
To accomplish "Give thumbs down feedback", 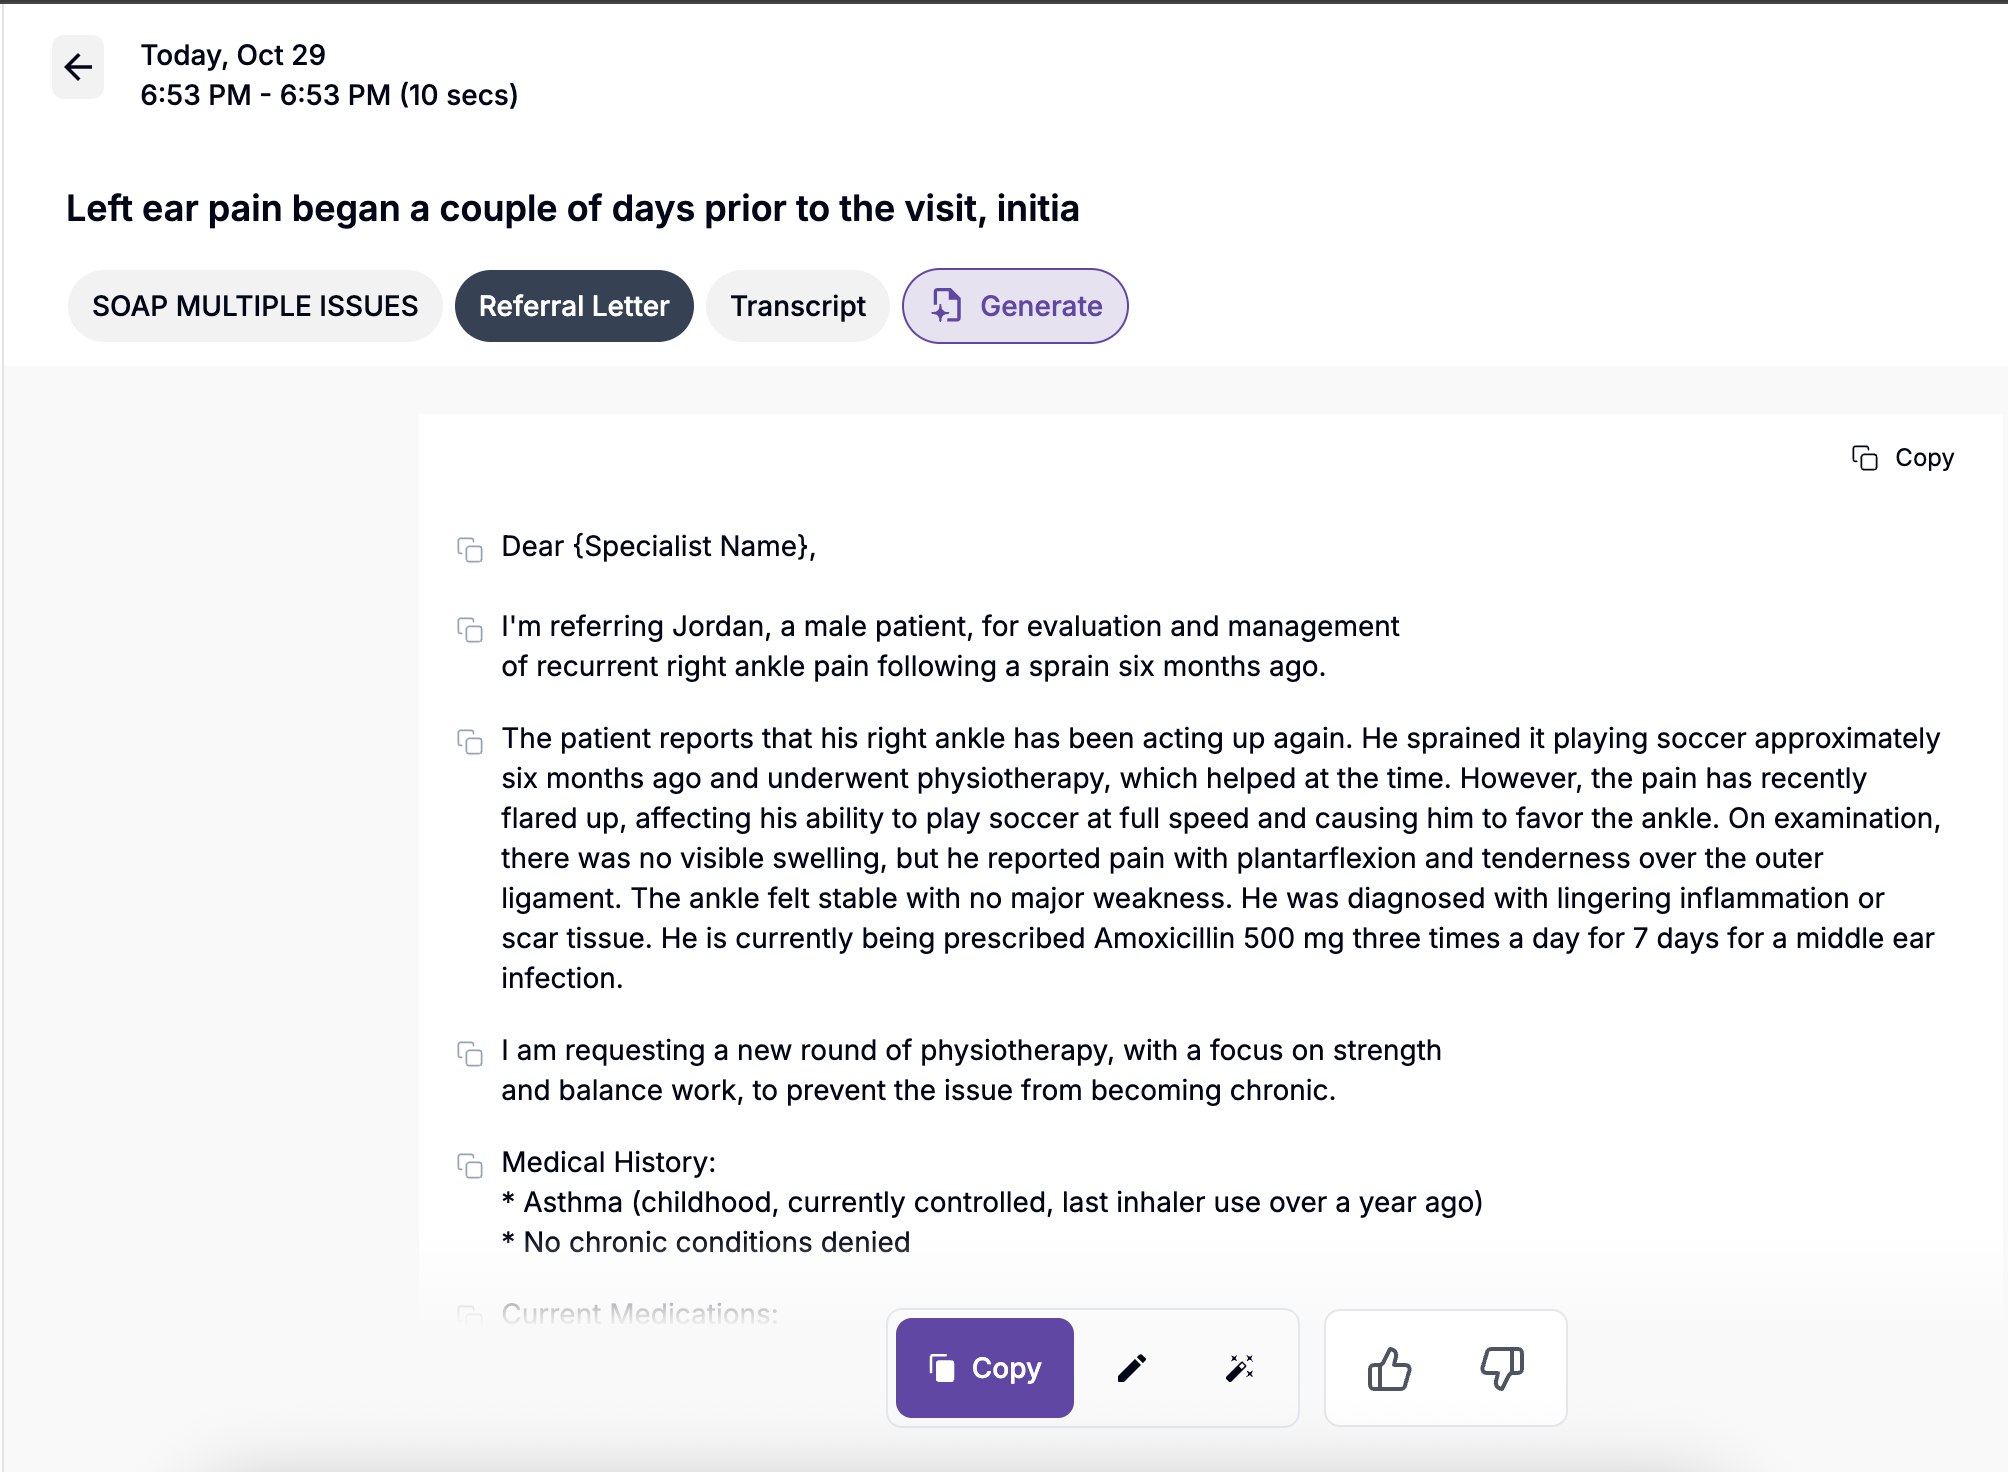I will [x=1501, y=1368].
